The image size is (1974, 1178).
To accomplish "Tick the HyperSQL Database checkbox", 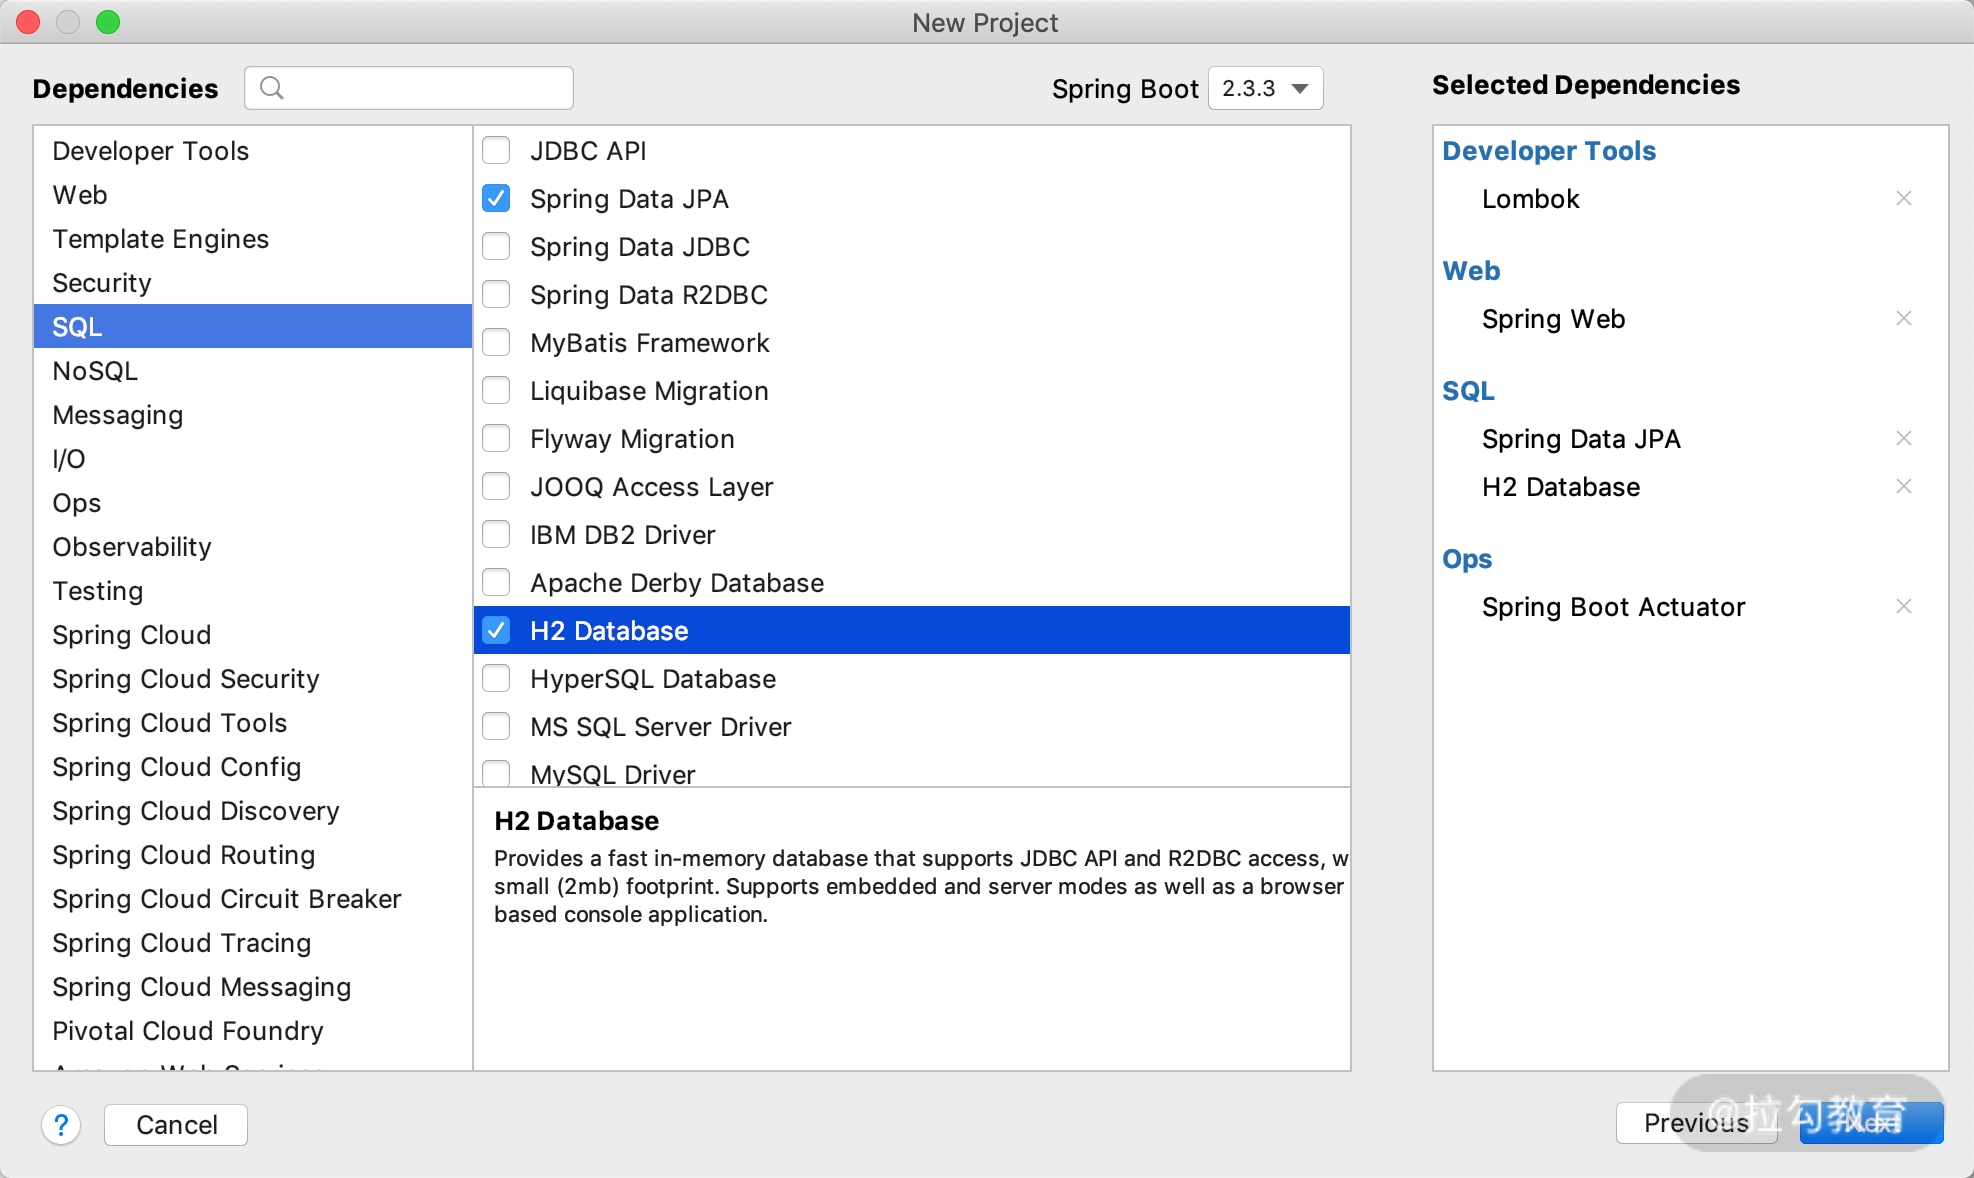I will (x=496, y=678).
